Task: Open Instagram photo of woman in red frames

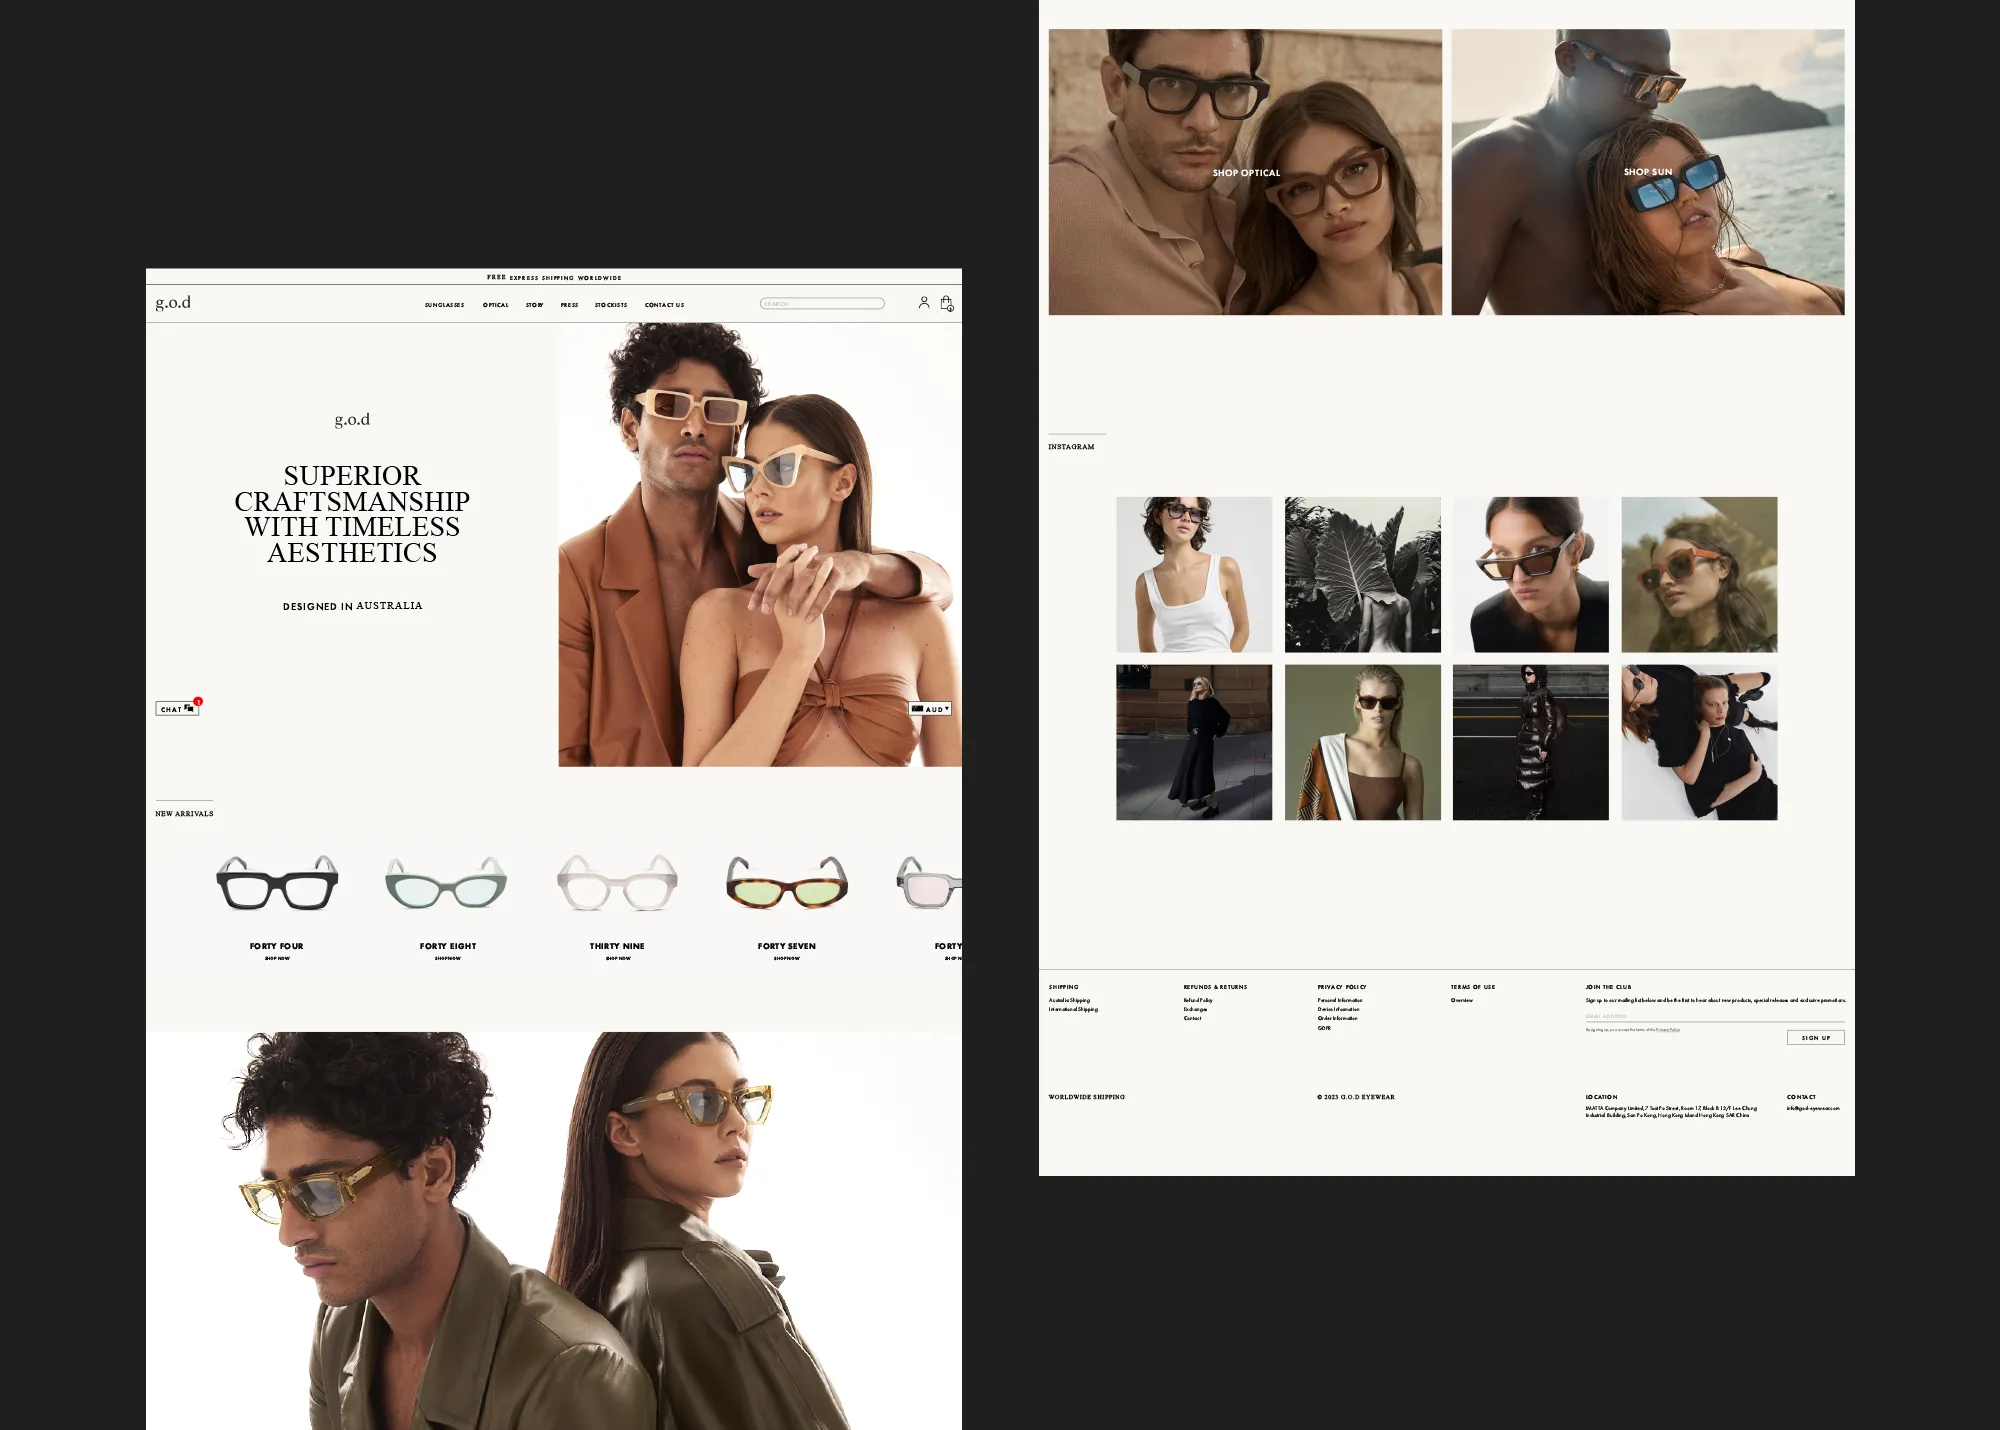Action: point(1700,575)
